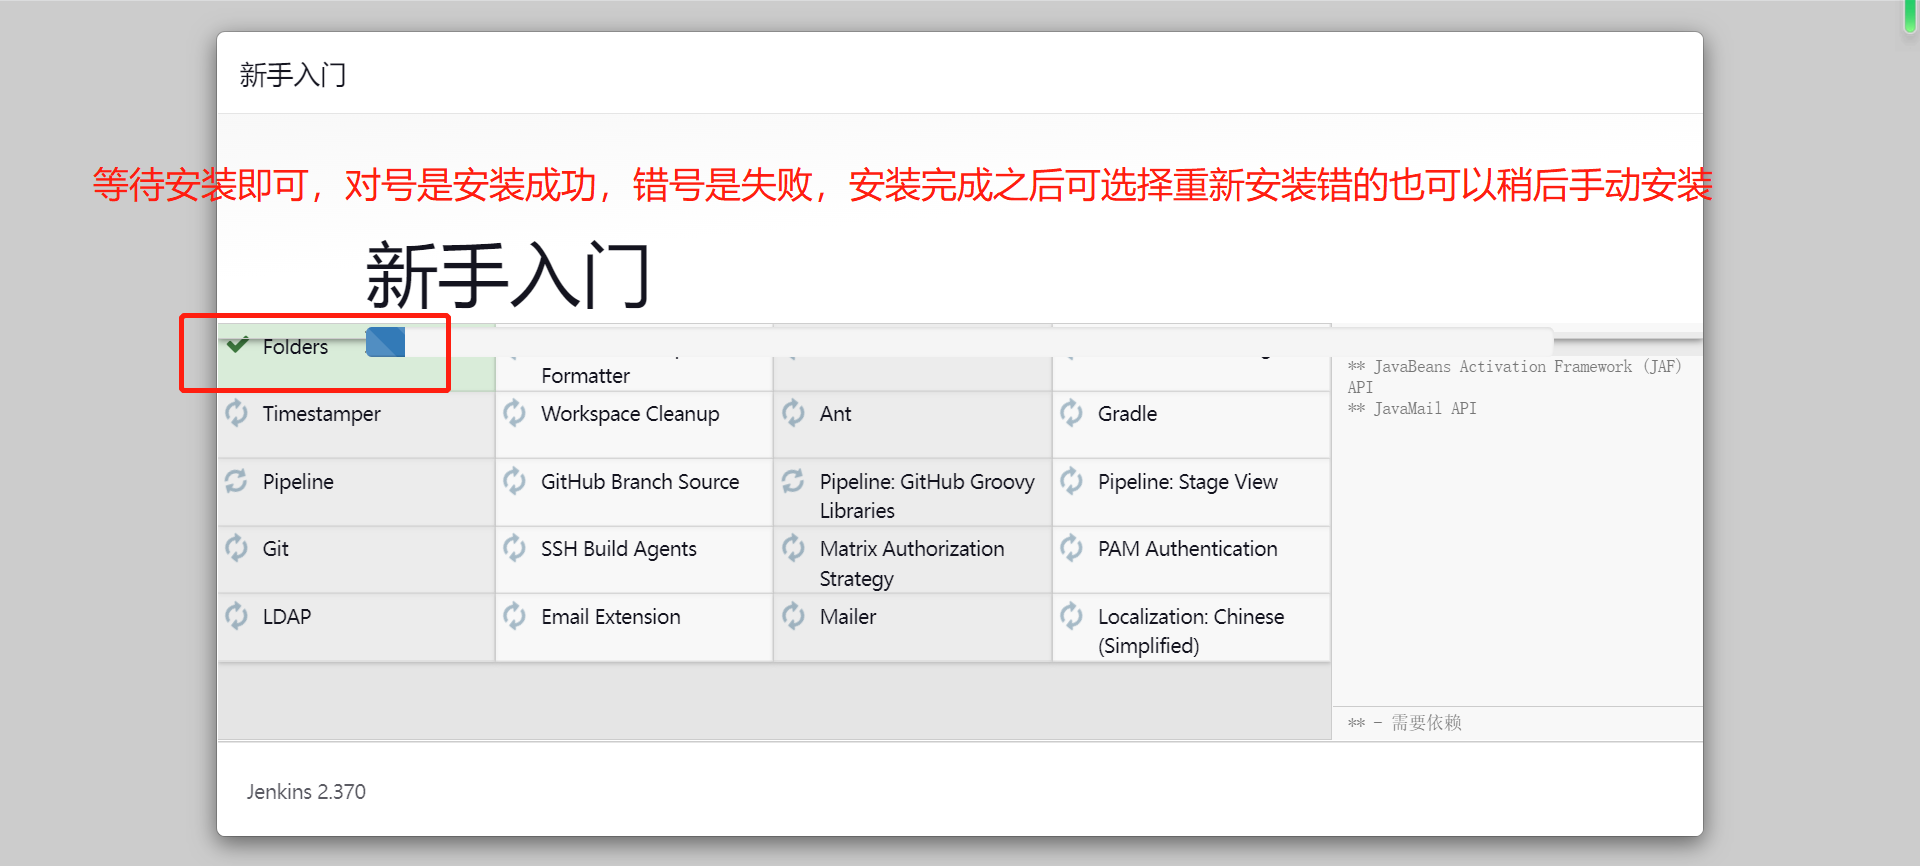Click the green checkmark beside Folders

(237, 345)
